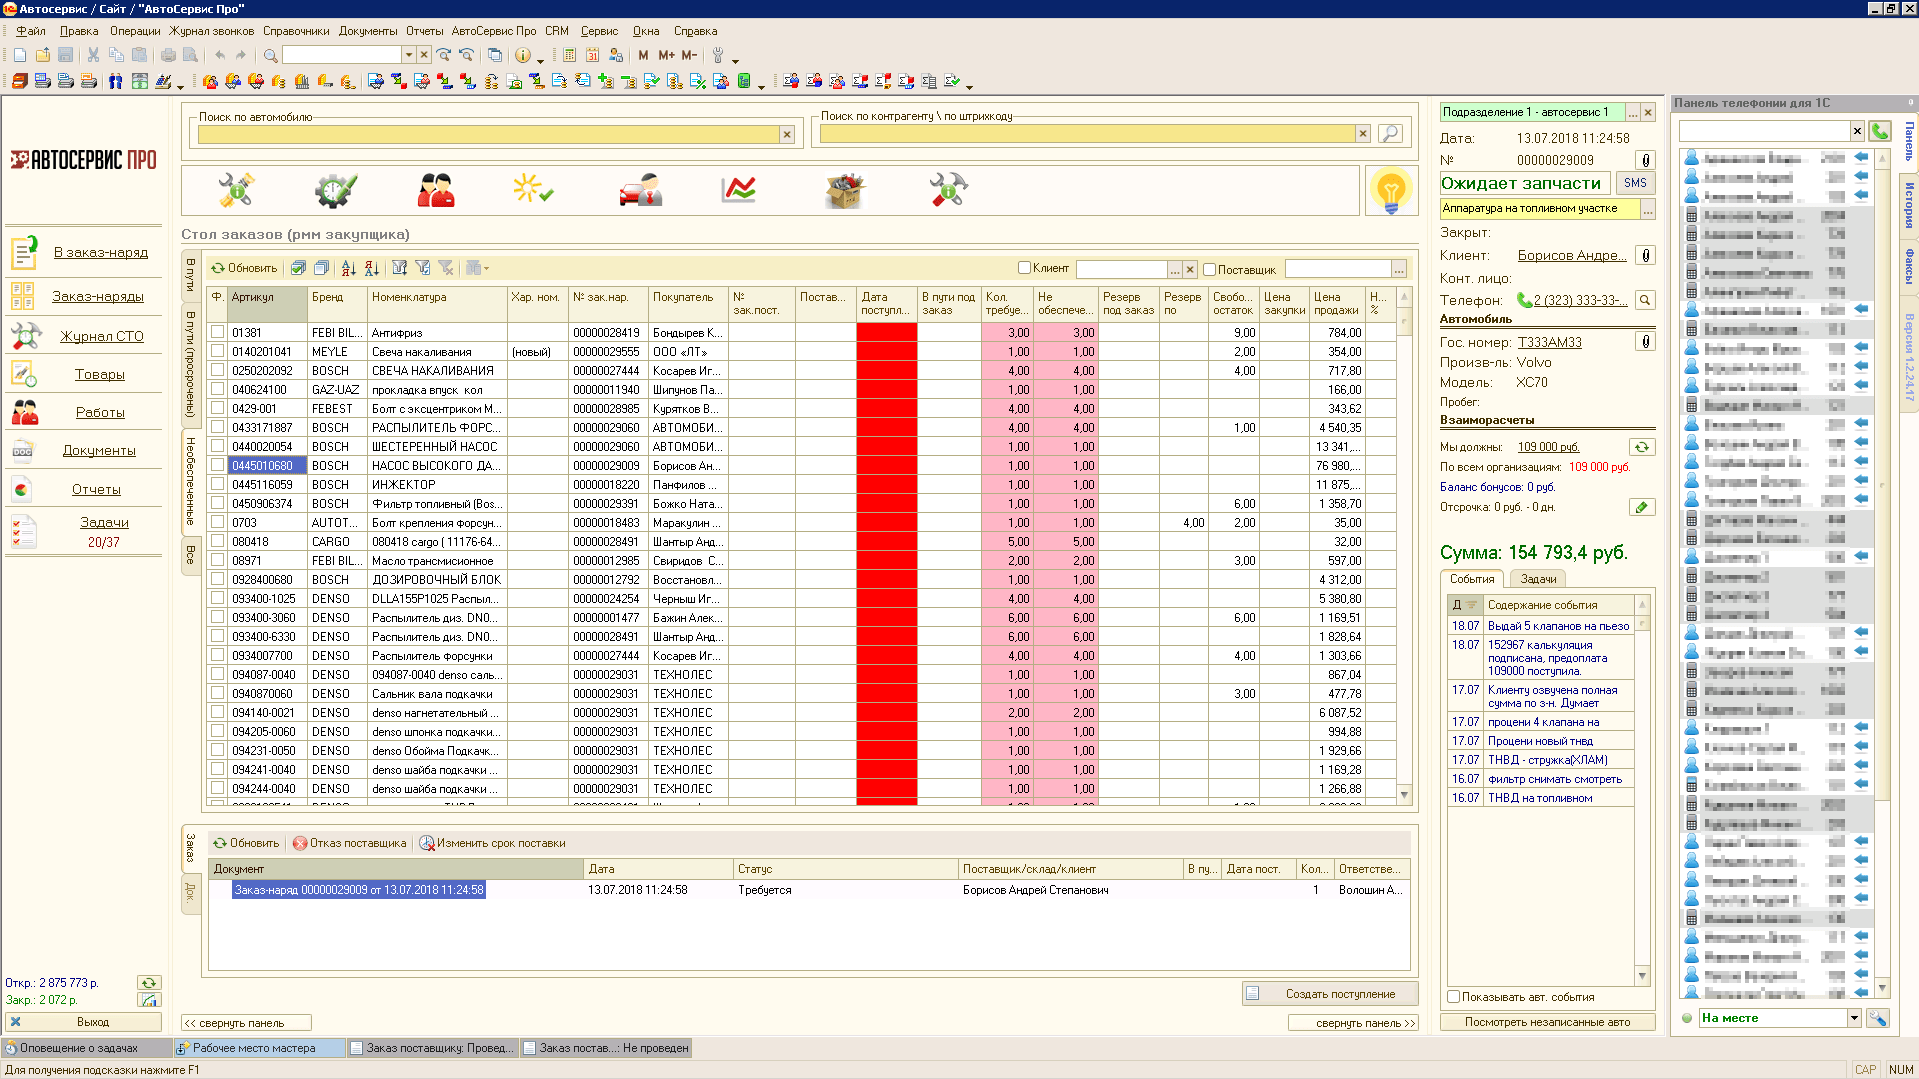
Task: Open the red car with mechanic icon
Action: pos(640,190)
